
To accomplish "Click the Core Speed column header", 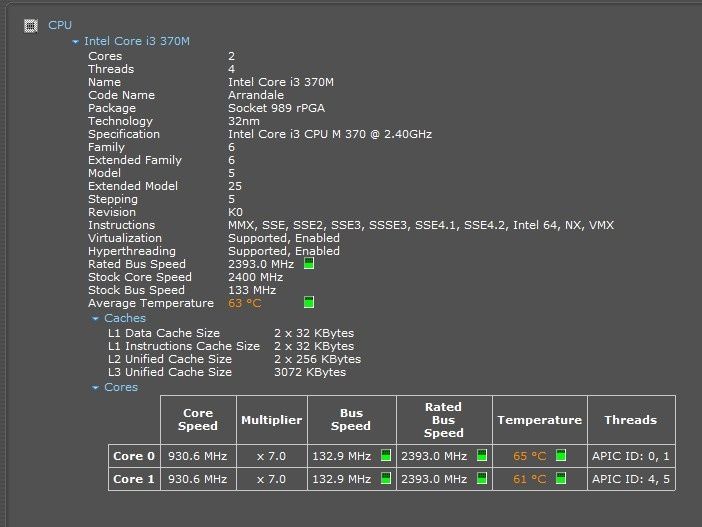I will click(x=198, y=420).
